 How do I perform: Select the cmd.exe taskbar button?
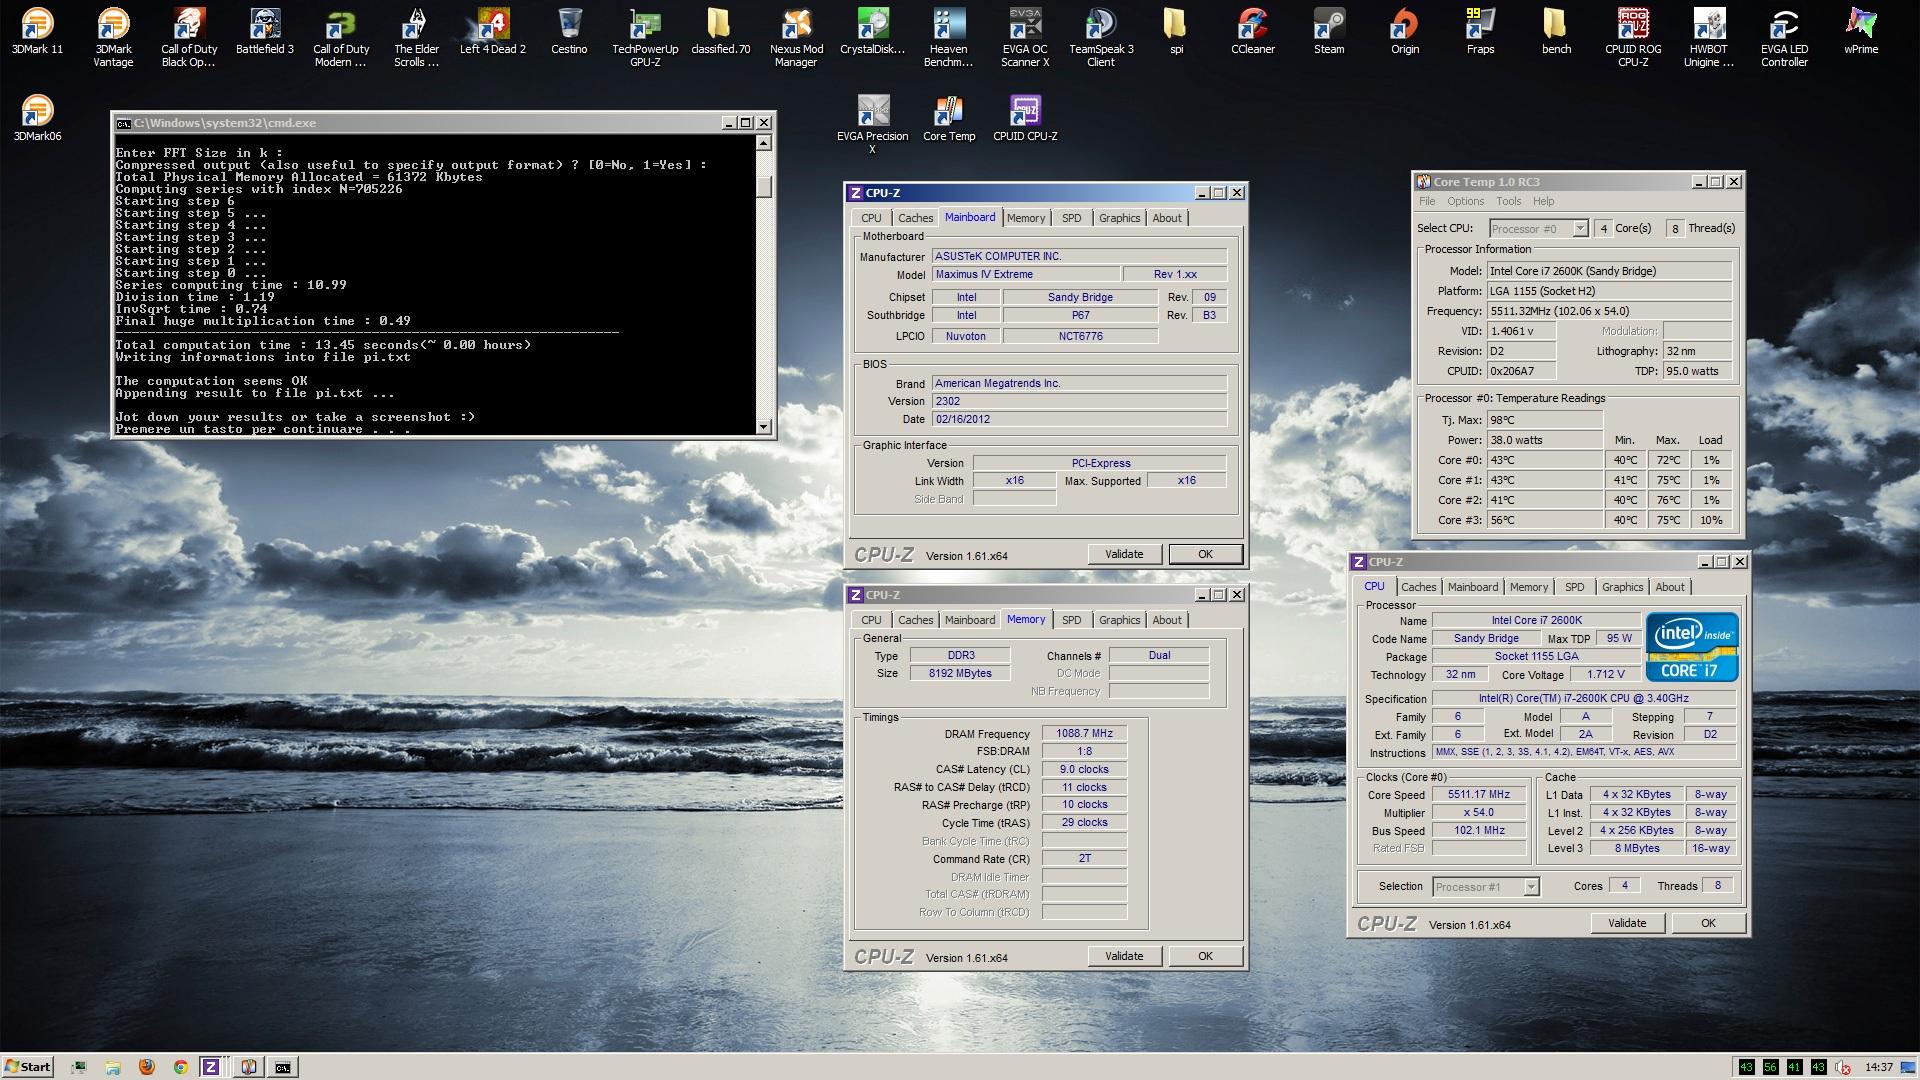(283, 1067)
